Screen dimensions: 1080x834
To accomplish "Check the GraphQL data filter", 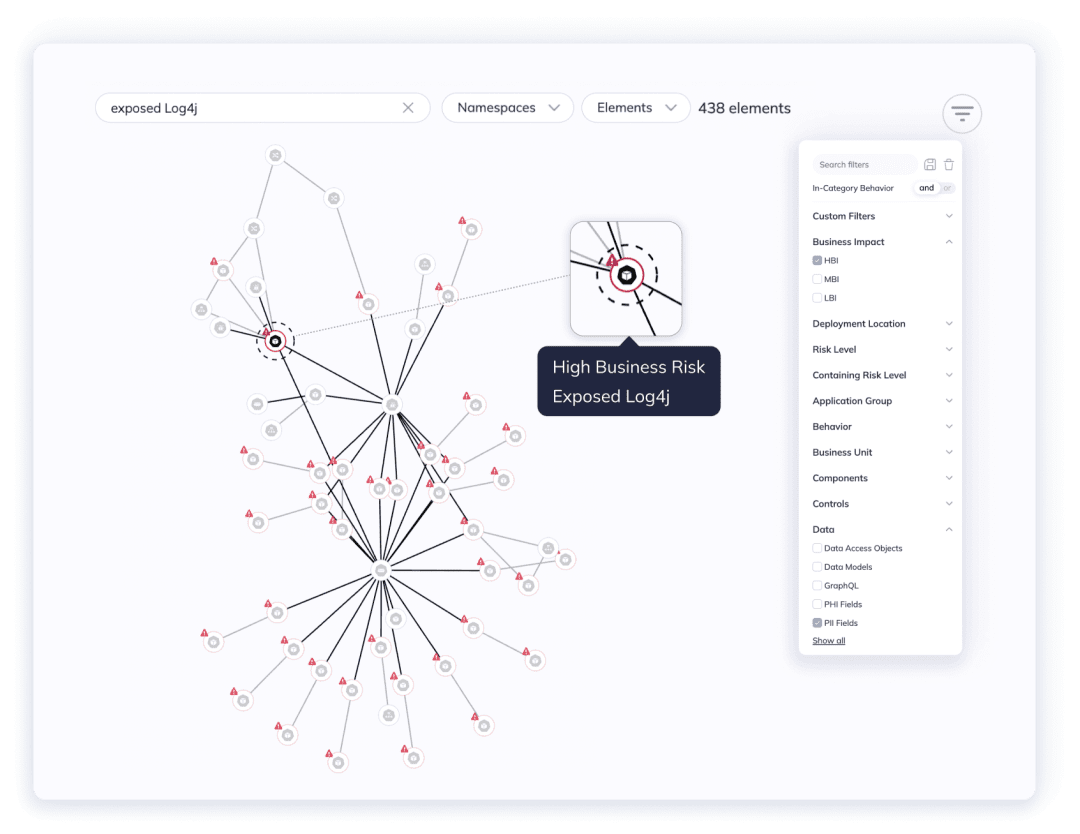I will [x=817, y=585].
